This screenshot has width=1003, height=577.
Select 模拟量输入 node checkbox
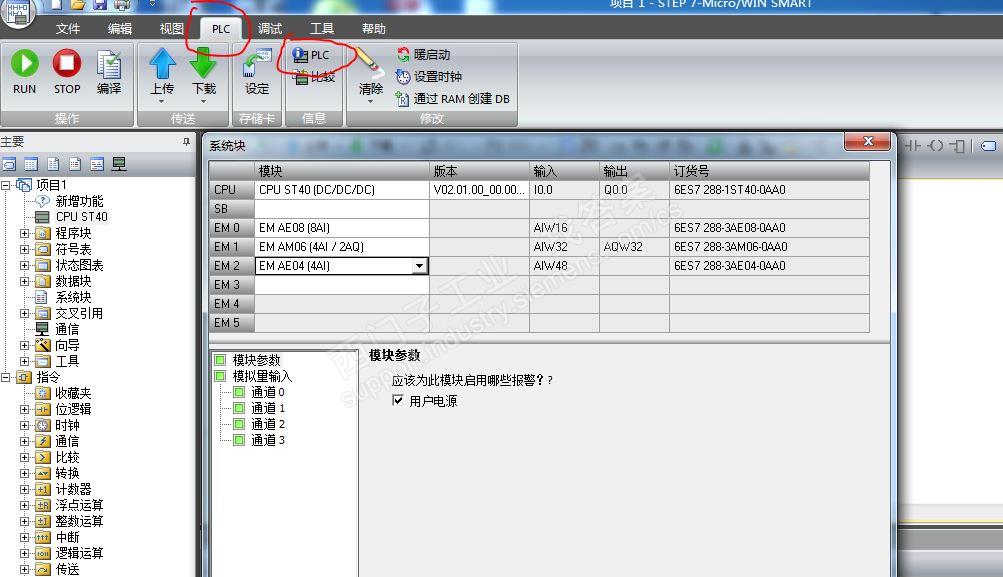tap(221, 375)
